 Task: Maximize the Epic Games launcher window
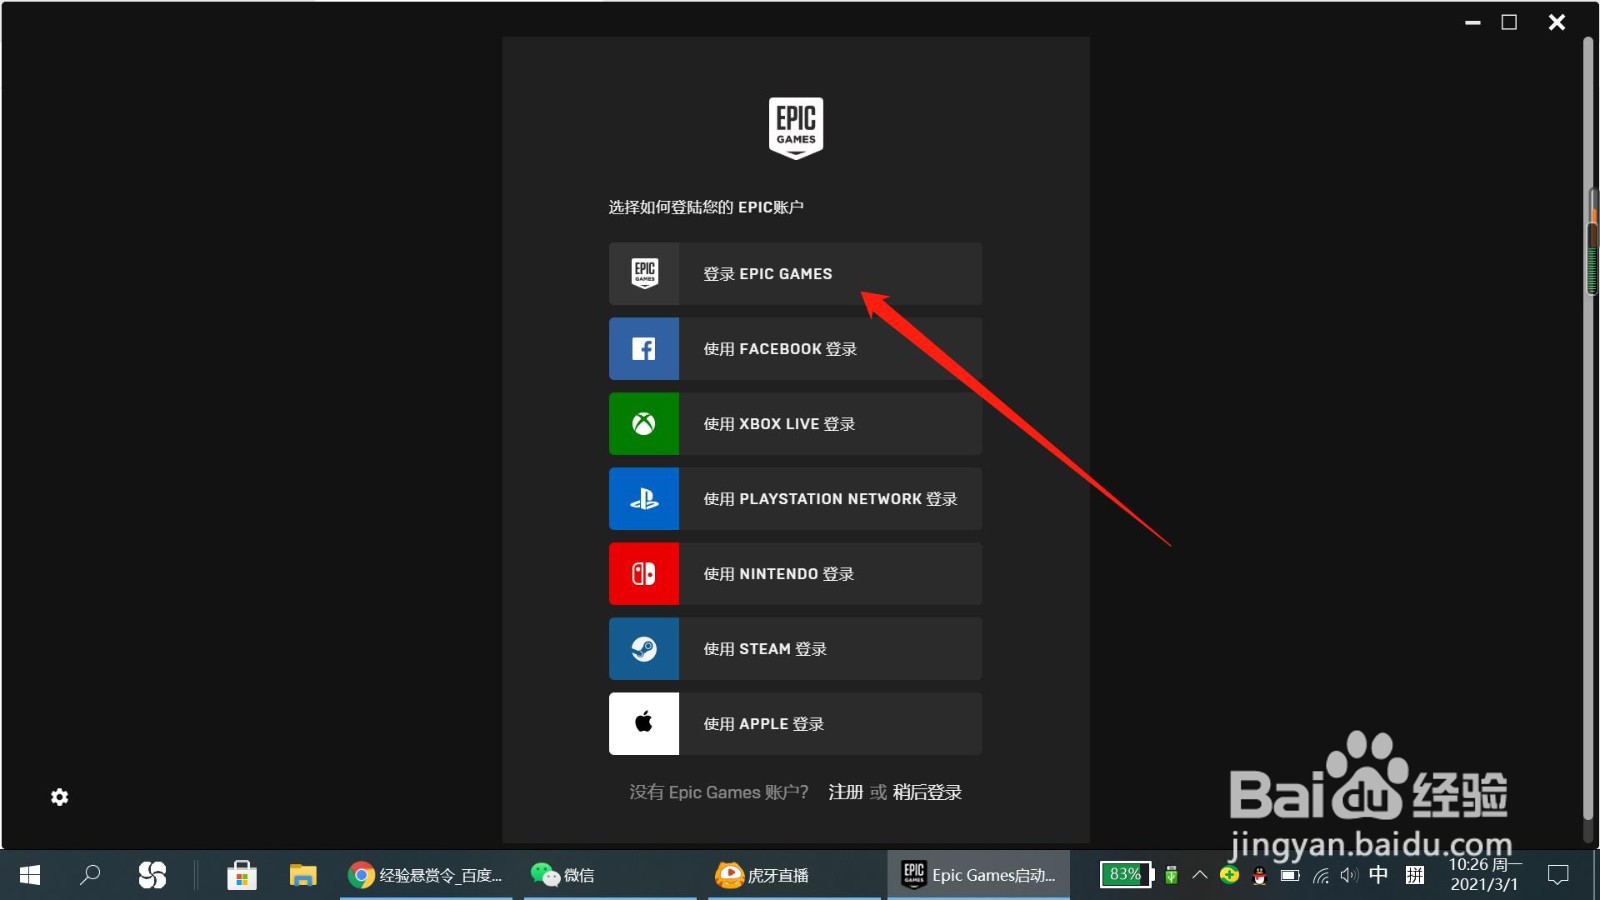[x=1510, y=22]
